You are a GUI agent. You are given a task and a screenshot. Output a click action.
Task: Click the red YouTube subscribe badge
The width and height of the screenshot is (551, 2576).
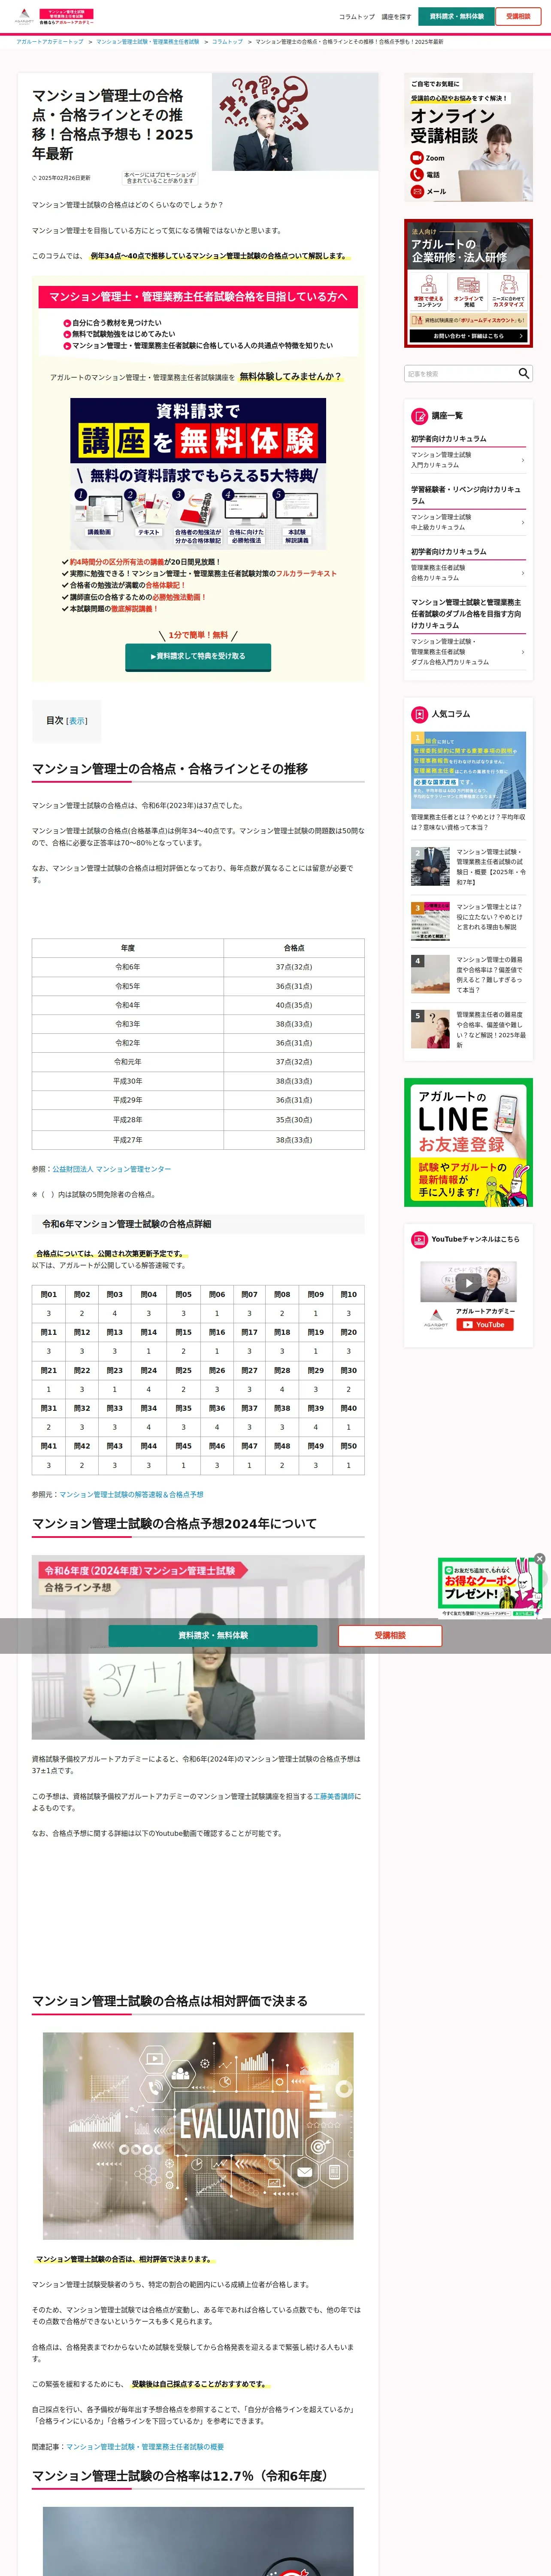[x=485, y=1324]
